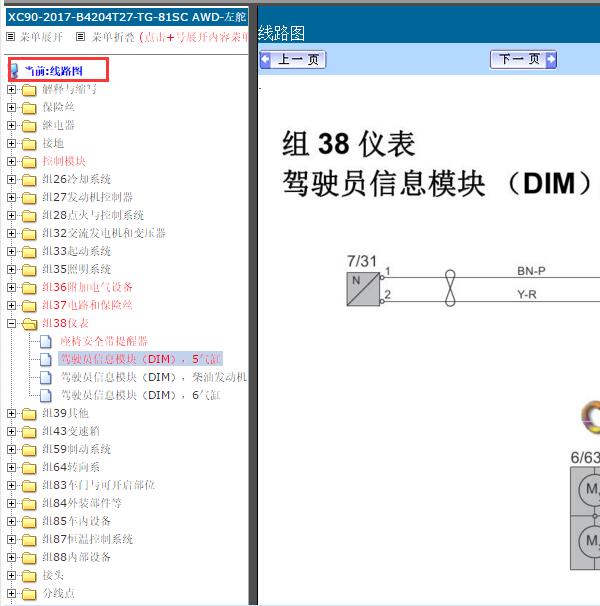Click the XC90-2017-B4204T27 title bar text
Image resolution: width=600 pixels, height=606 pixels.
(127, 17)
